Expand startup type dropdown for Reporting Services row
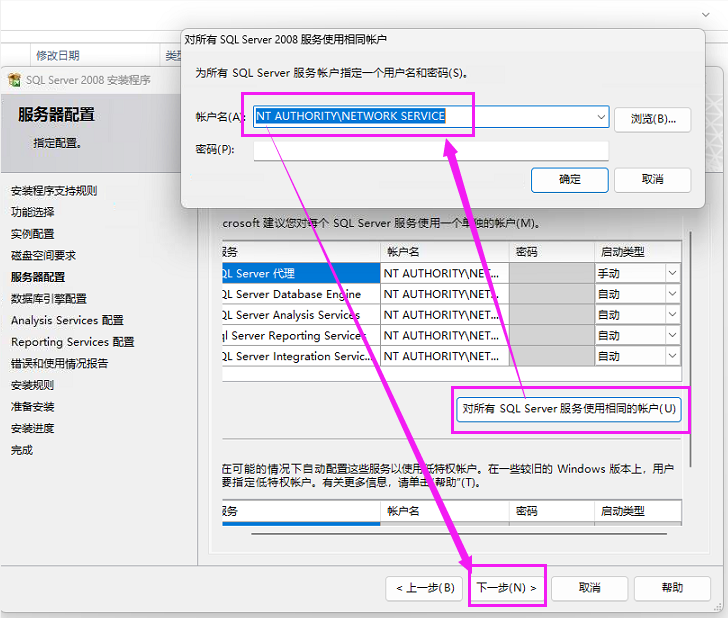The width and height of the screenshot is (728, 618). [x=672, y=335]
